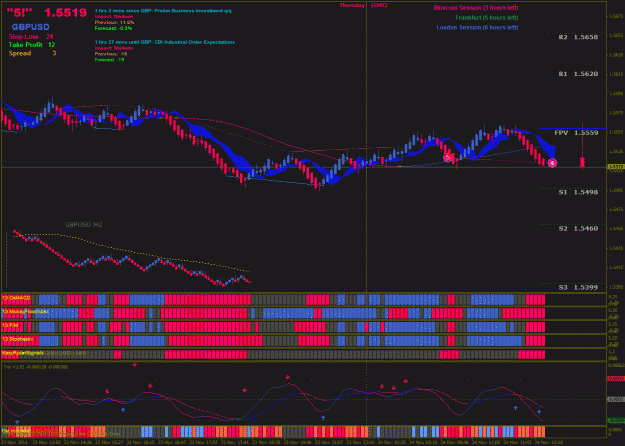This screenshot has width=625, height=446.
Task: Click the Spread 3 readout
Action: [32, 53]
